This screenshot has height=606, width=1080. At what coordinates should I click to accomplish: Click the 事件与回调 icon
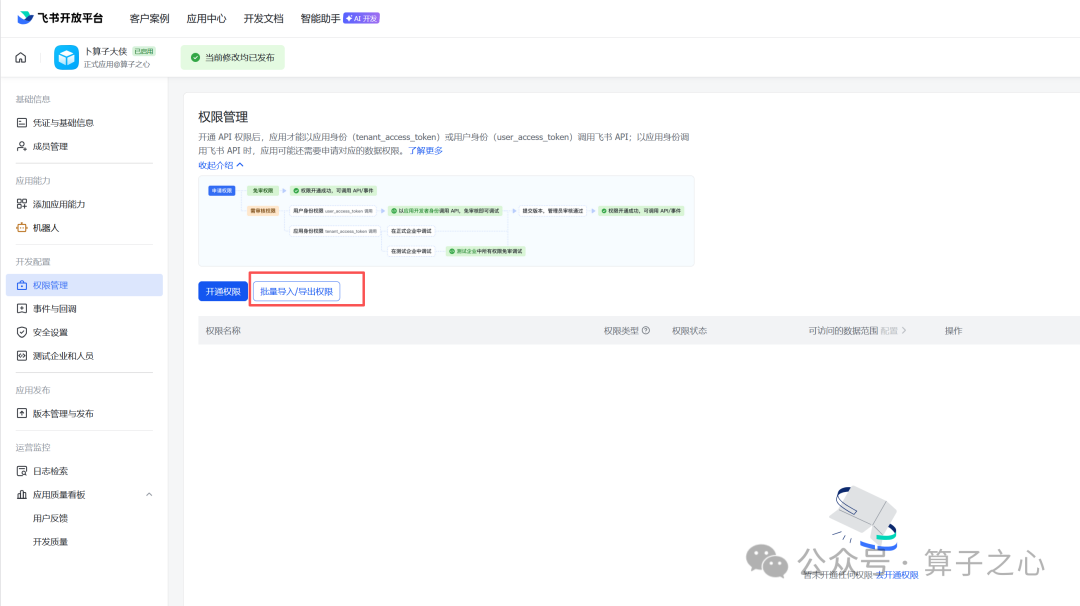coord(22,309)
